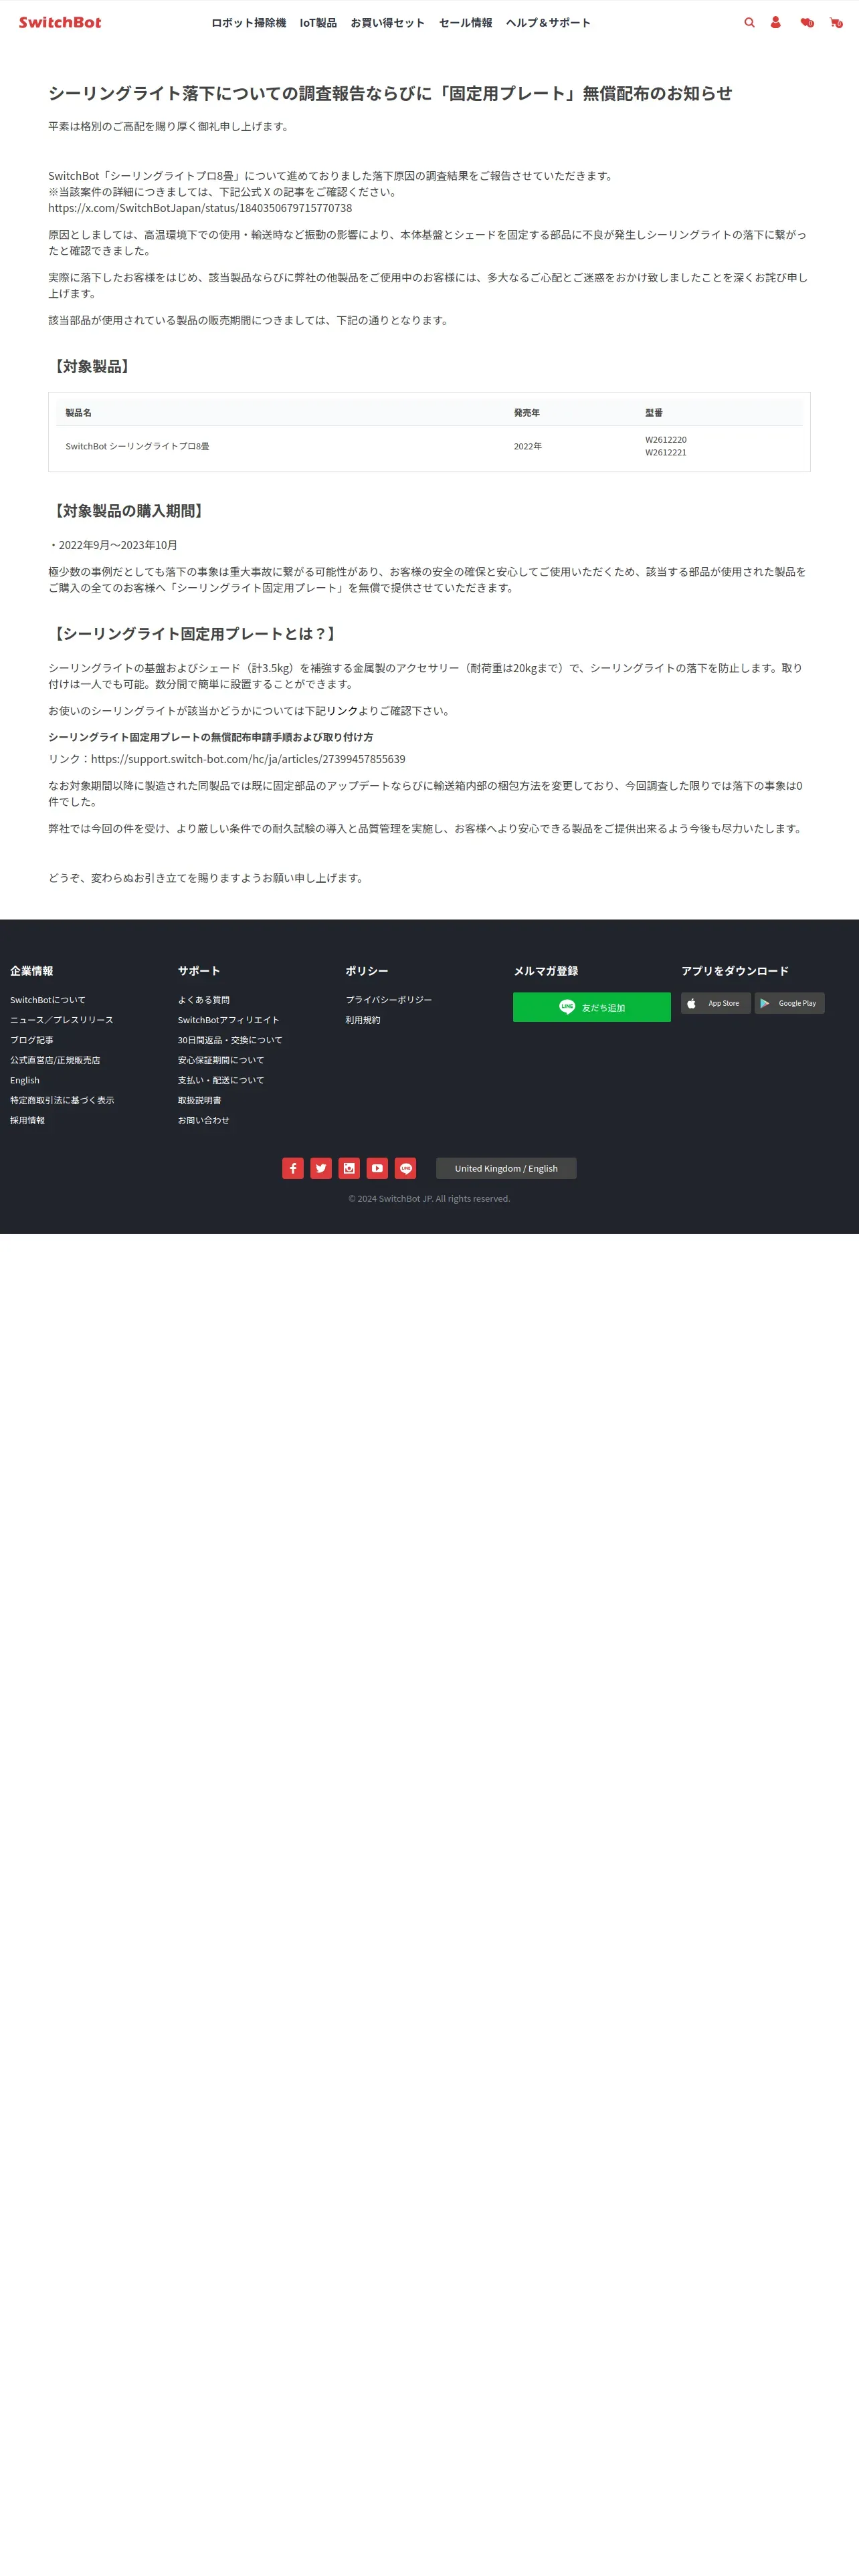This screenshot has width=859, height=2576.
Task: Open SwitchBotアフィリエイト footer link
Action: click(x=229, y=1020)
